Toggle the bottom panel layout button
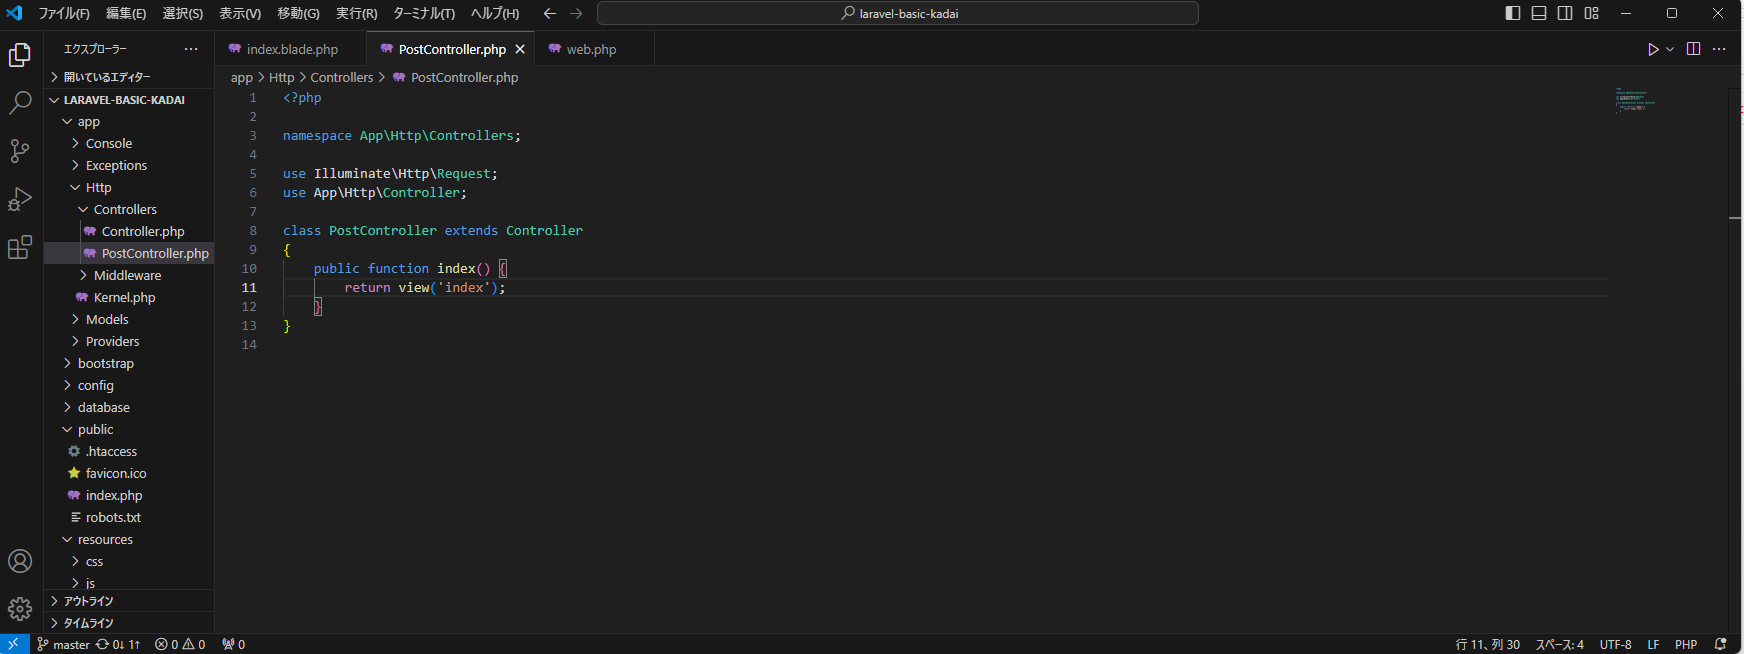The height and width of the screenshot is (654, 1744). (1539, 13)
